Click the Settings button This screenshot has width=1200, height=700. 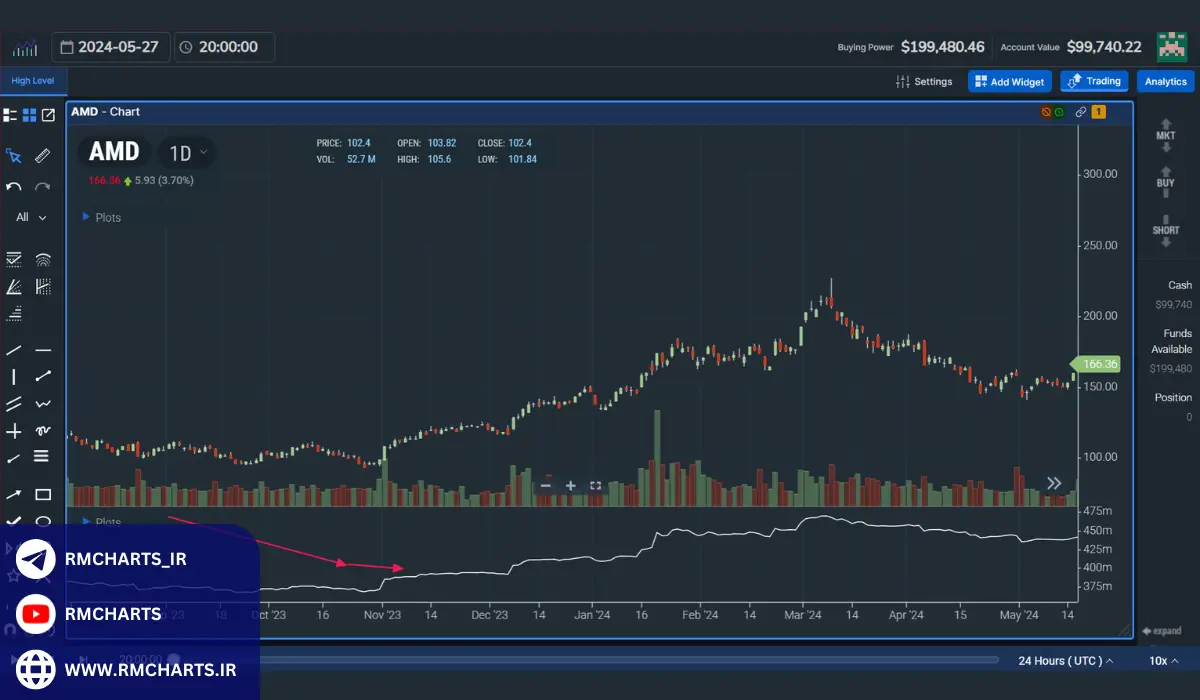point(924,82)
